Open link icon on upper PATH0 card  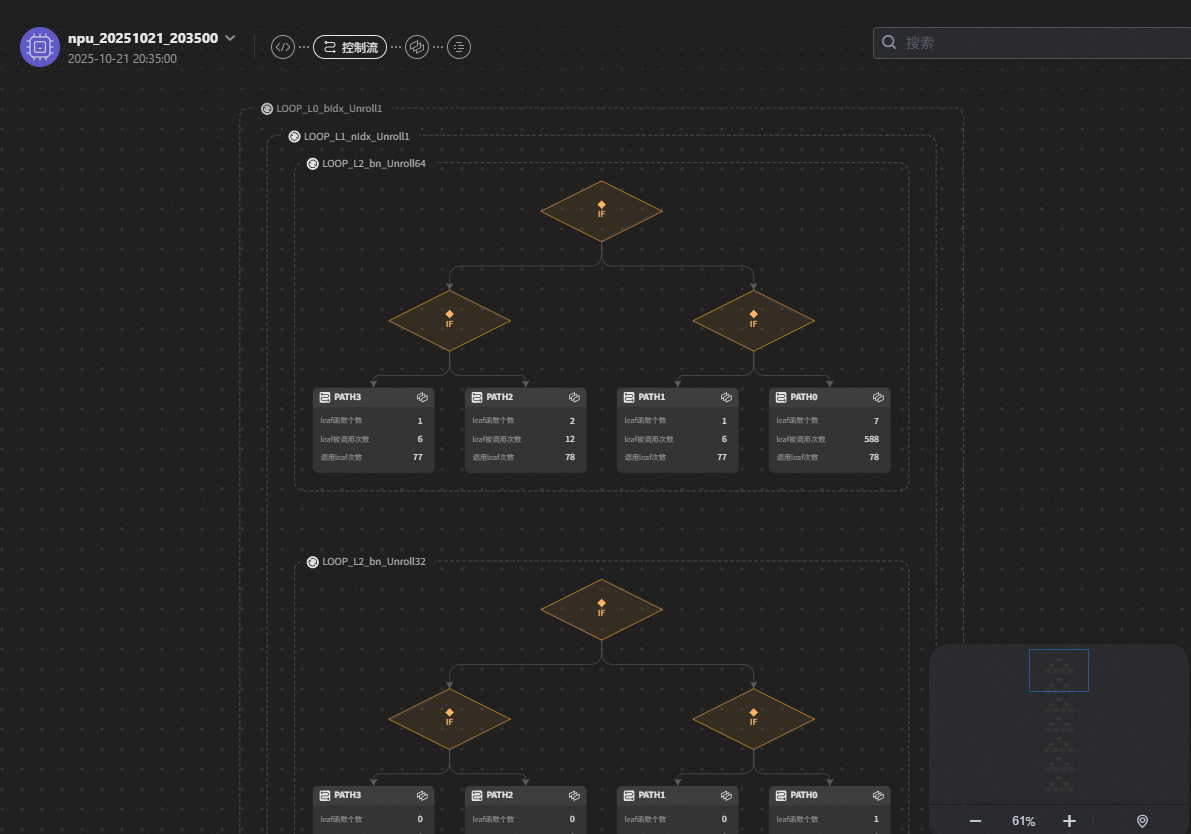(x=879, y=397)
